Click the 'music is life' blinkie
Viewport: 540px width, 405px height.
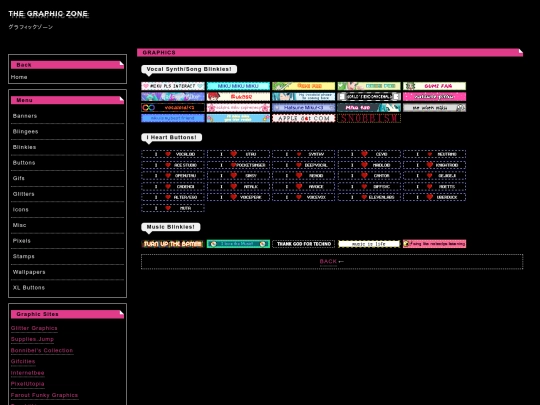369,244
